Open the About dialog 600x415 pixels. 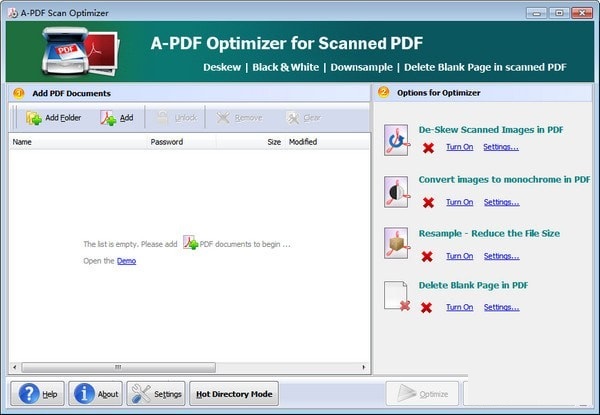(96, 394)
